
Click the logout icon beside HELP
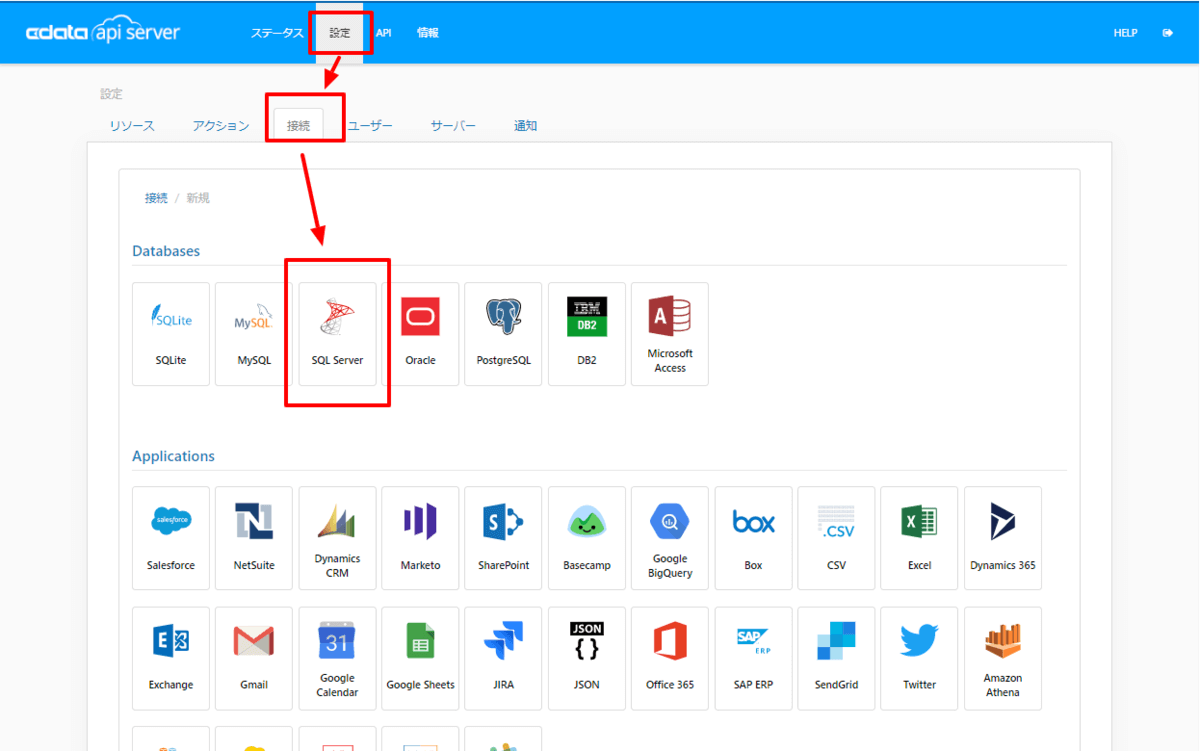pyautogui.click(x=1167, y=33)
